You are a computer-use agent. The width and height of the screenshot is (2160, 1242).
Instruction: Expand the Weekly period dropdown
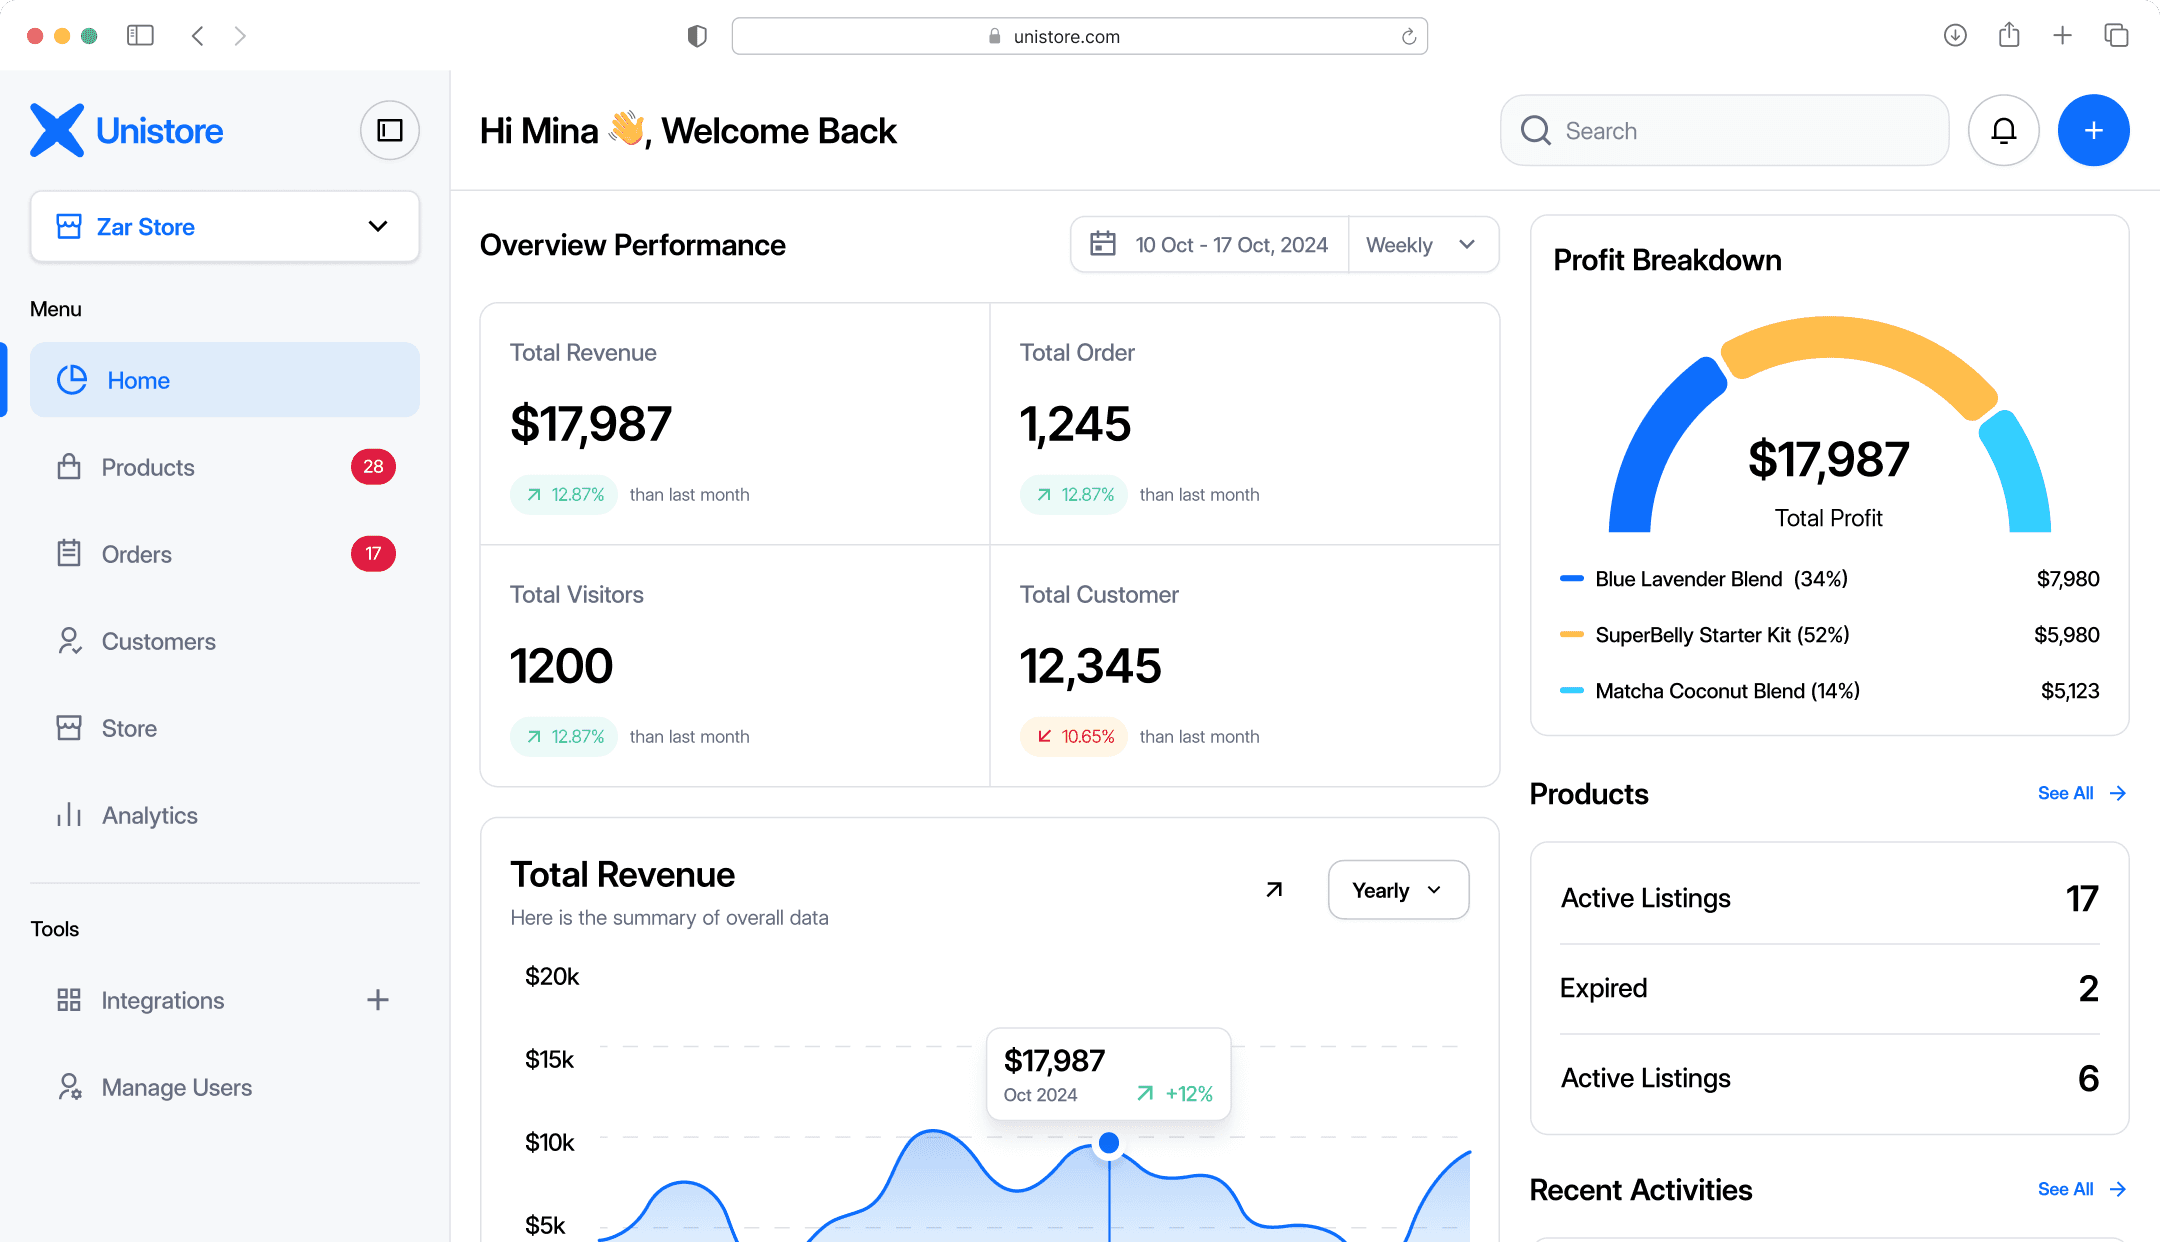[x=1423, y=245]
